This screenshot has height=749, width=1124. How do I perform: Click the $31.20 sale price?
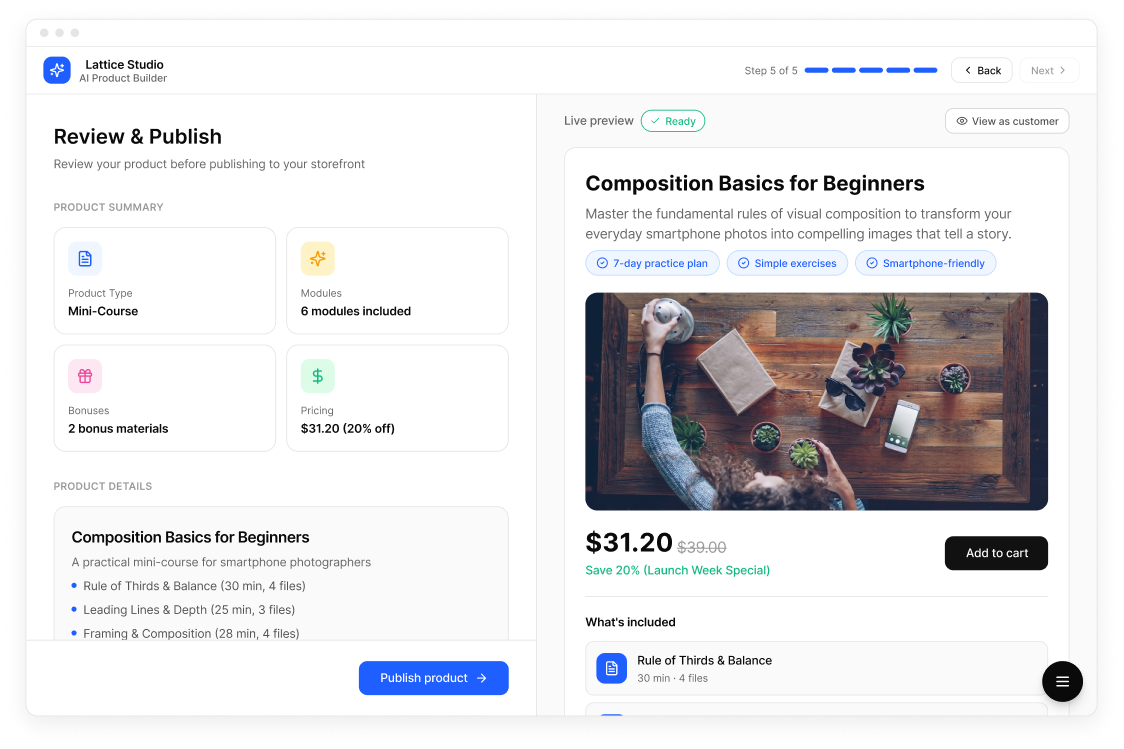(629, 543)
